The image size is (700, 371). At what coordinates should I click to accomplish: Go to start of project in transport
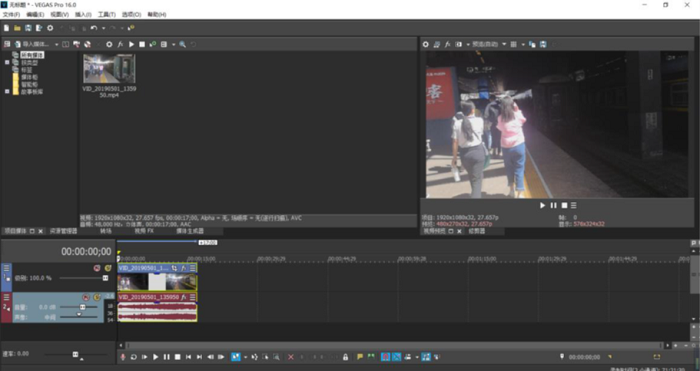188,357
